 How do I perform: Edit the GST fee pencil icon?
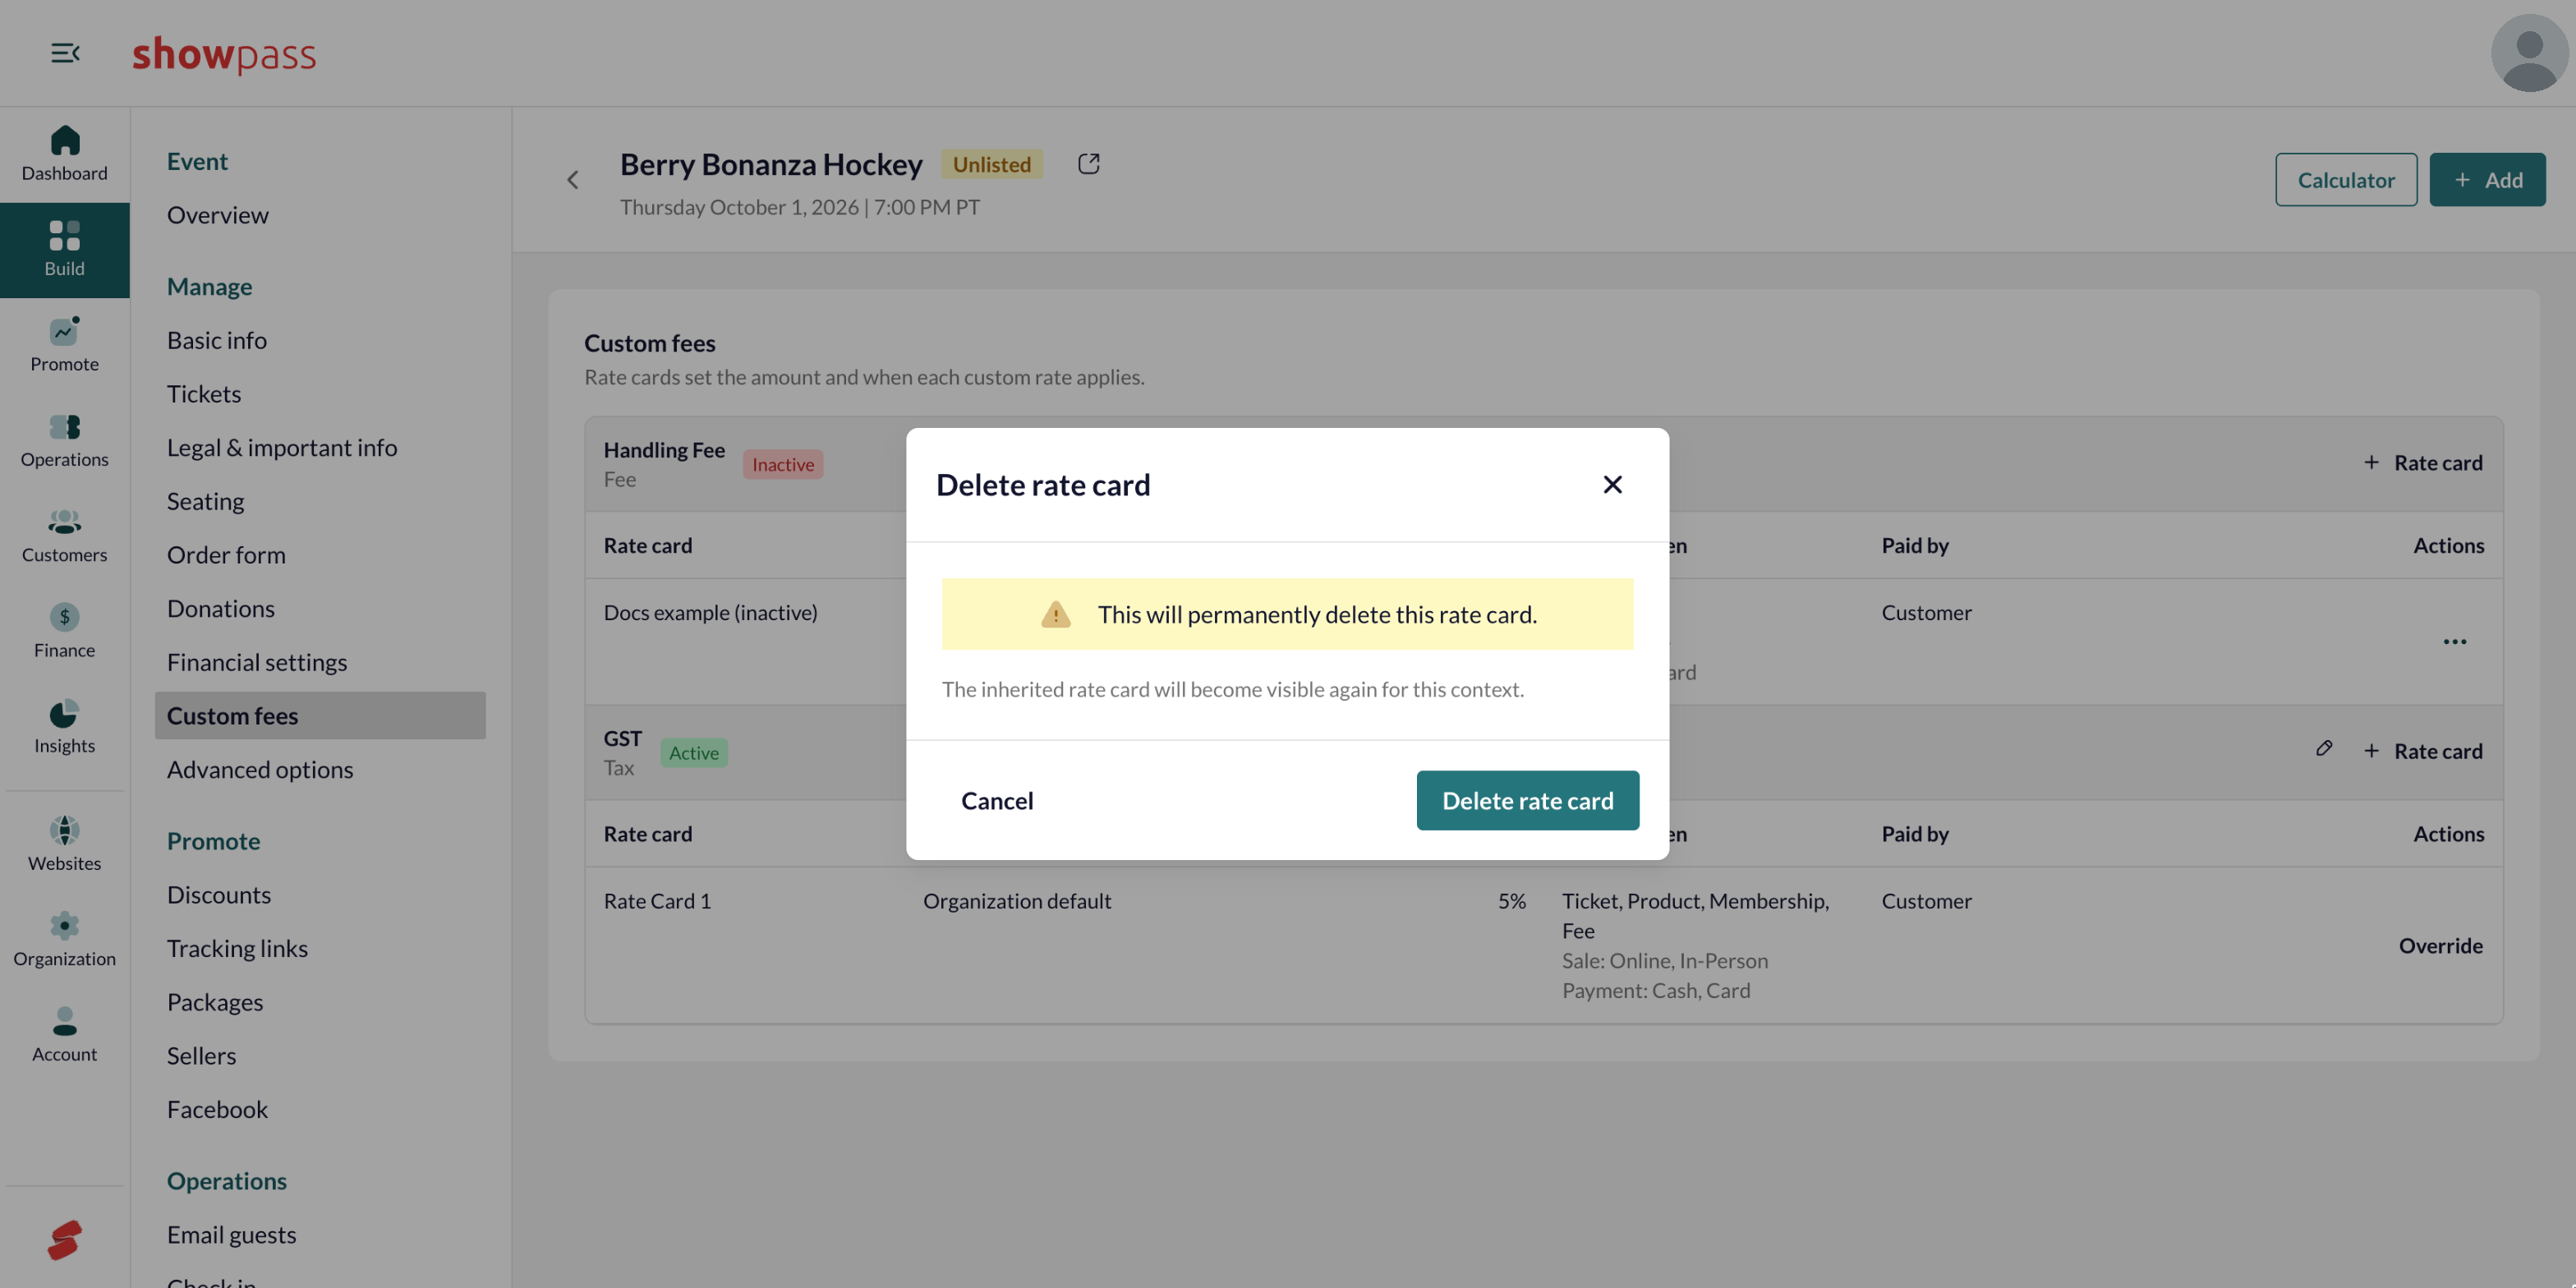click(x=2324, y=749)
